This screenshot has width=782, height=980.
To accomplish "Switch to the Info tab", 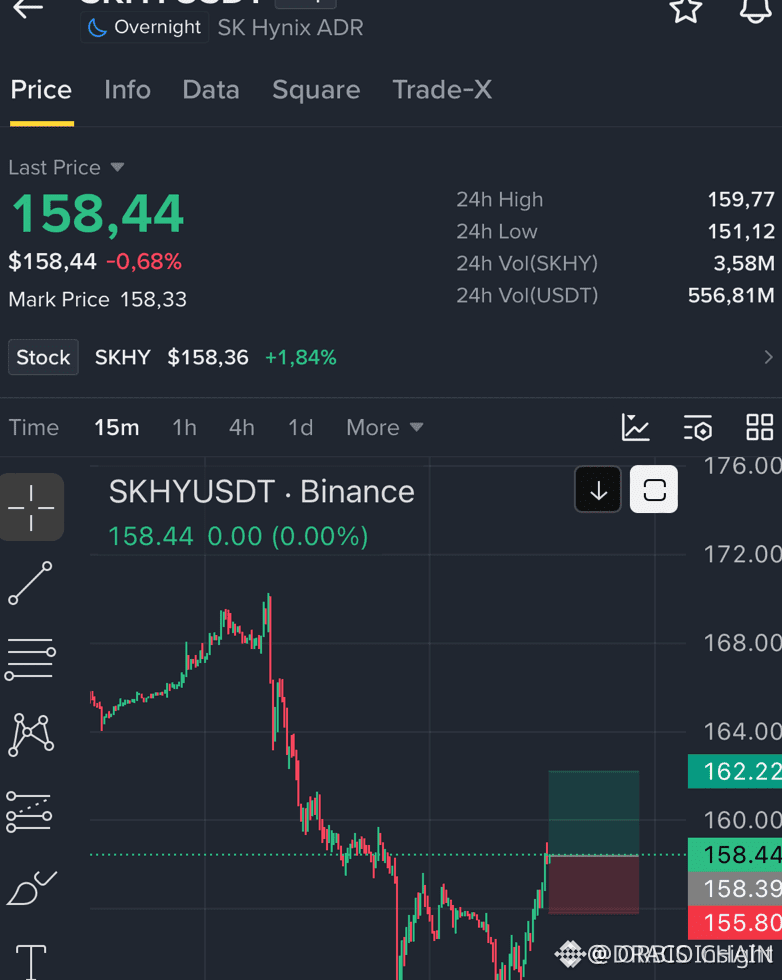I will [x=128, y=91].
